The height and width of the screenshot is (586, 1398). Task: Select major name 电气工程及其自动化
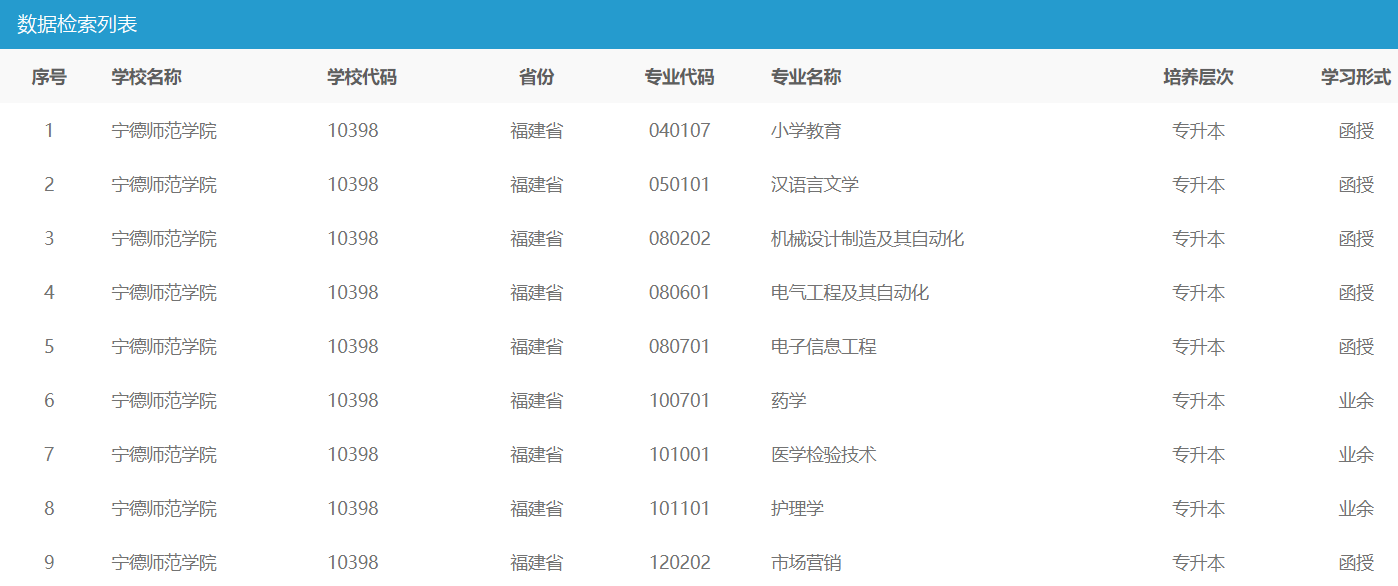[x=850, y=293]
